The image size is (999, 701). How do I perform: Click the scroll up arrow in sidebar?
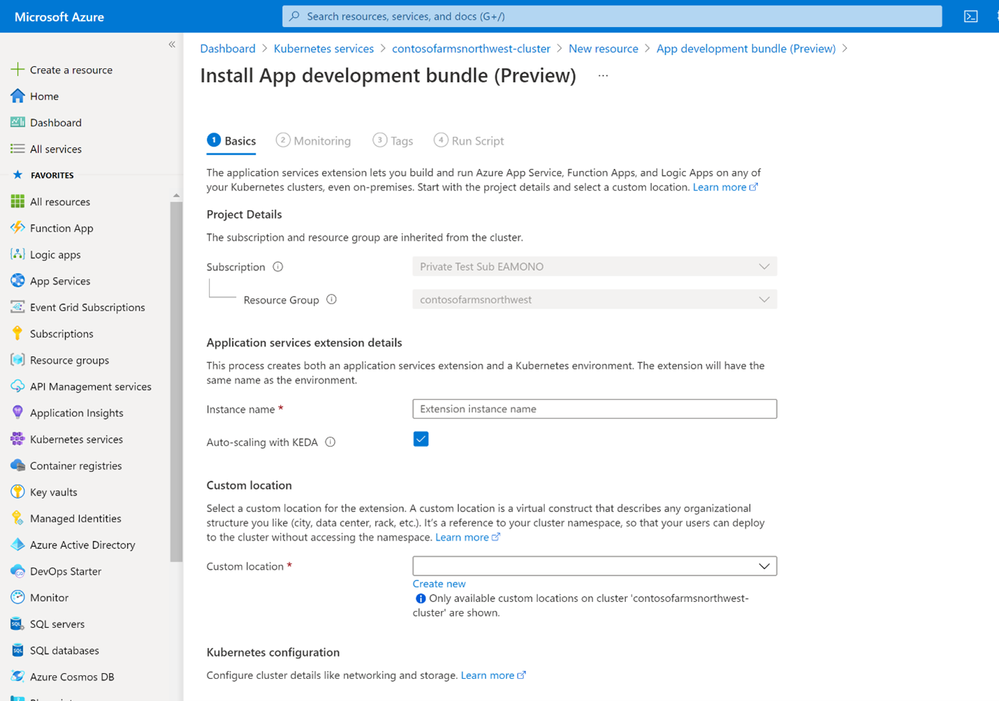176,195
